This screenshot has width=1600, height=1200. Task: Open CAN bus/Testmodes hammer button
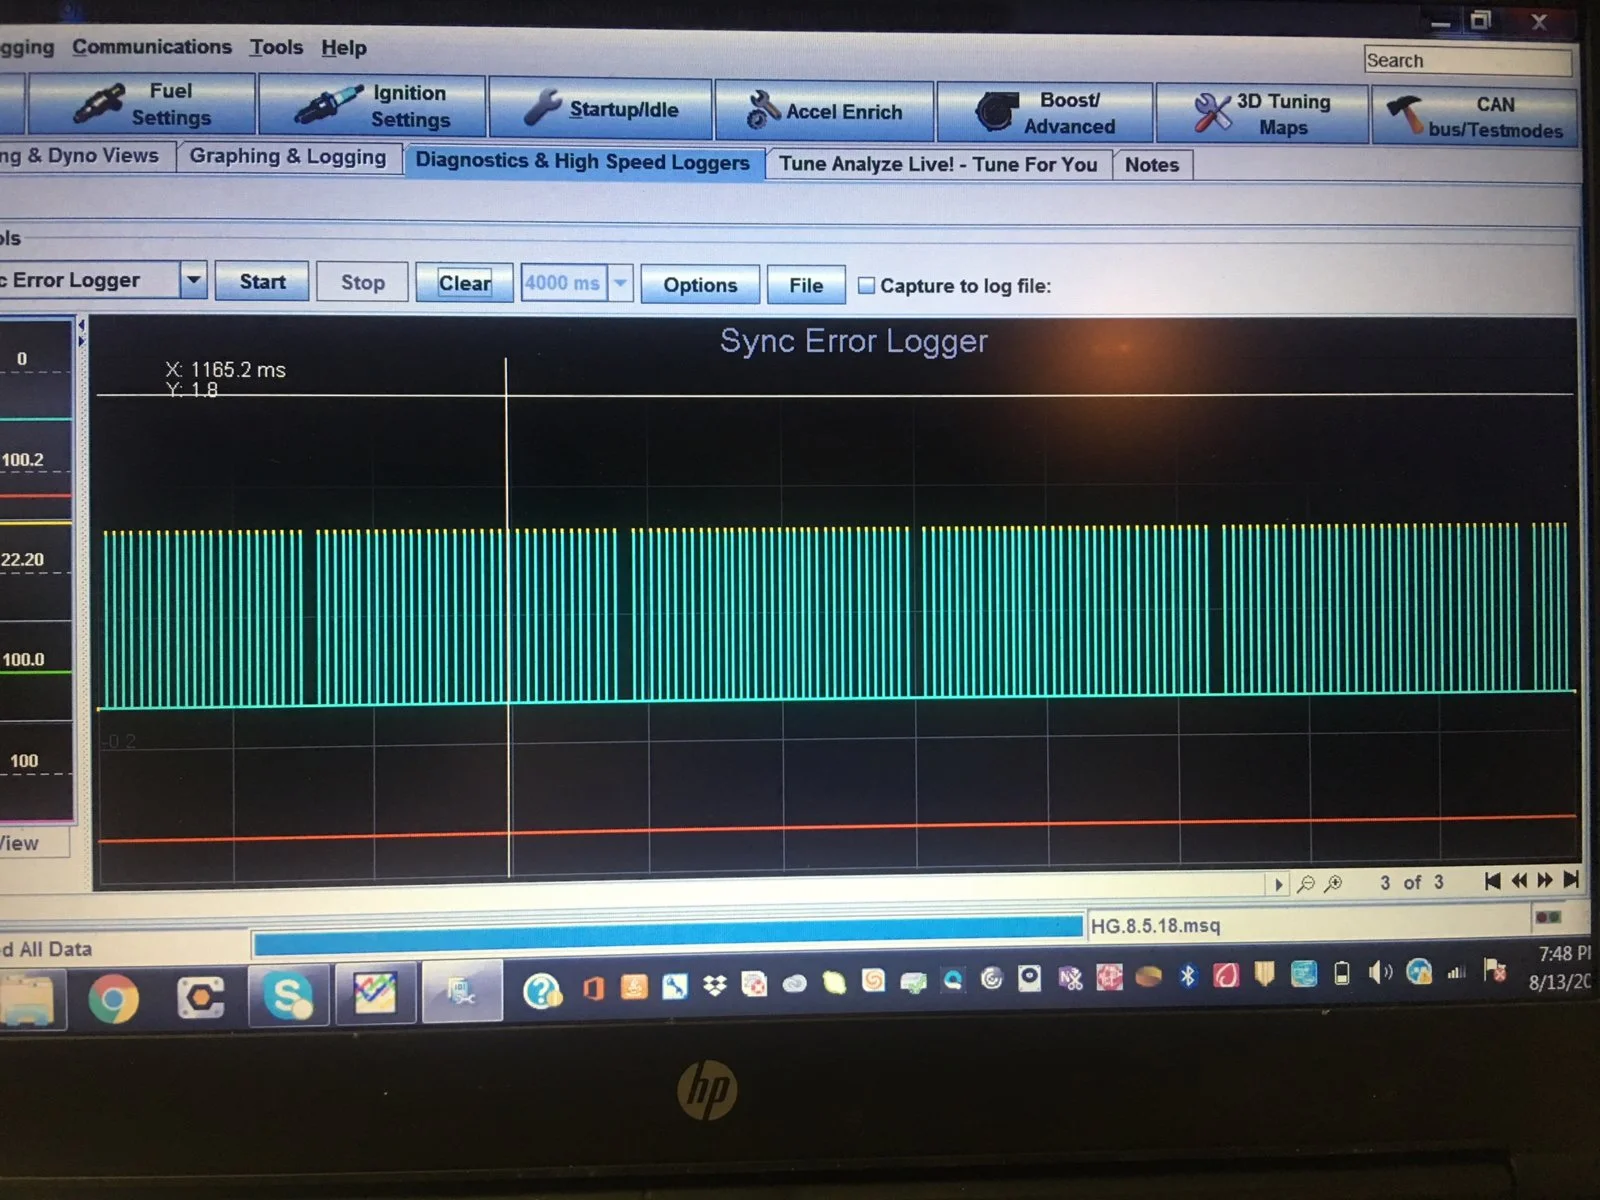pos(1475,117)
